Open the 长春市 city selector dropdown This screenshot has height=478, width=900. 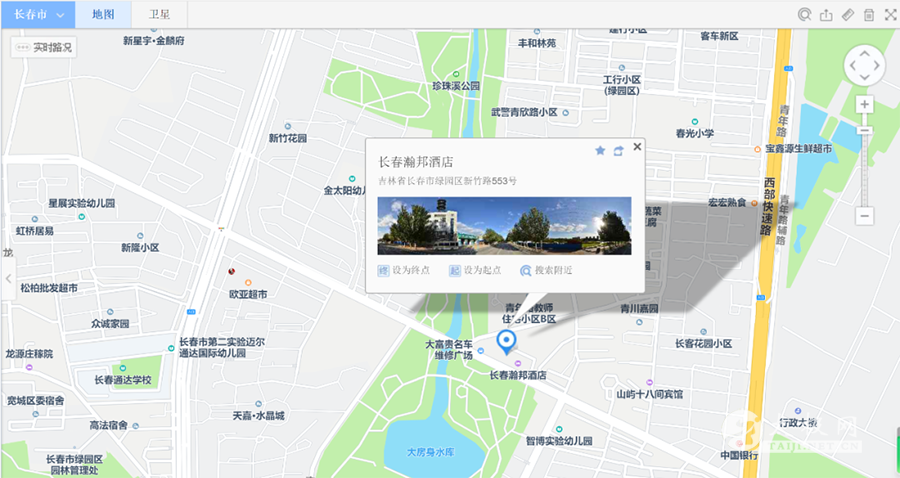click(38, 15)
